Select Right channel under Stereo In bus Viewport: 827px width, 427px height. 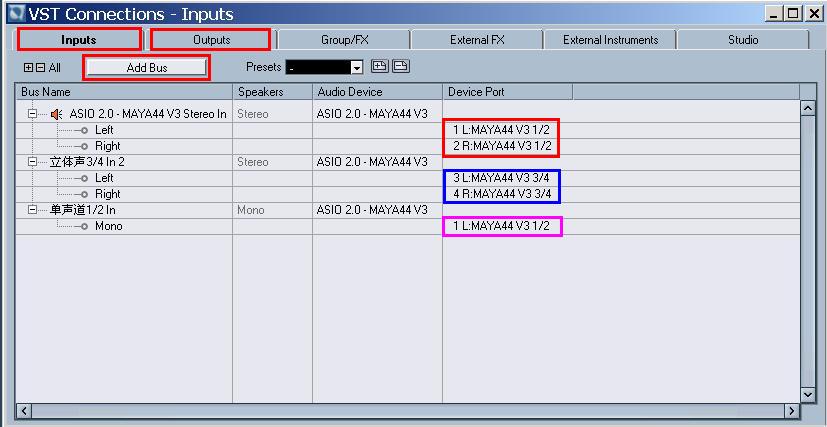point(108,146)
